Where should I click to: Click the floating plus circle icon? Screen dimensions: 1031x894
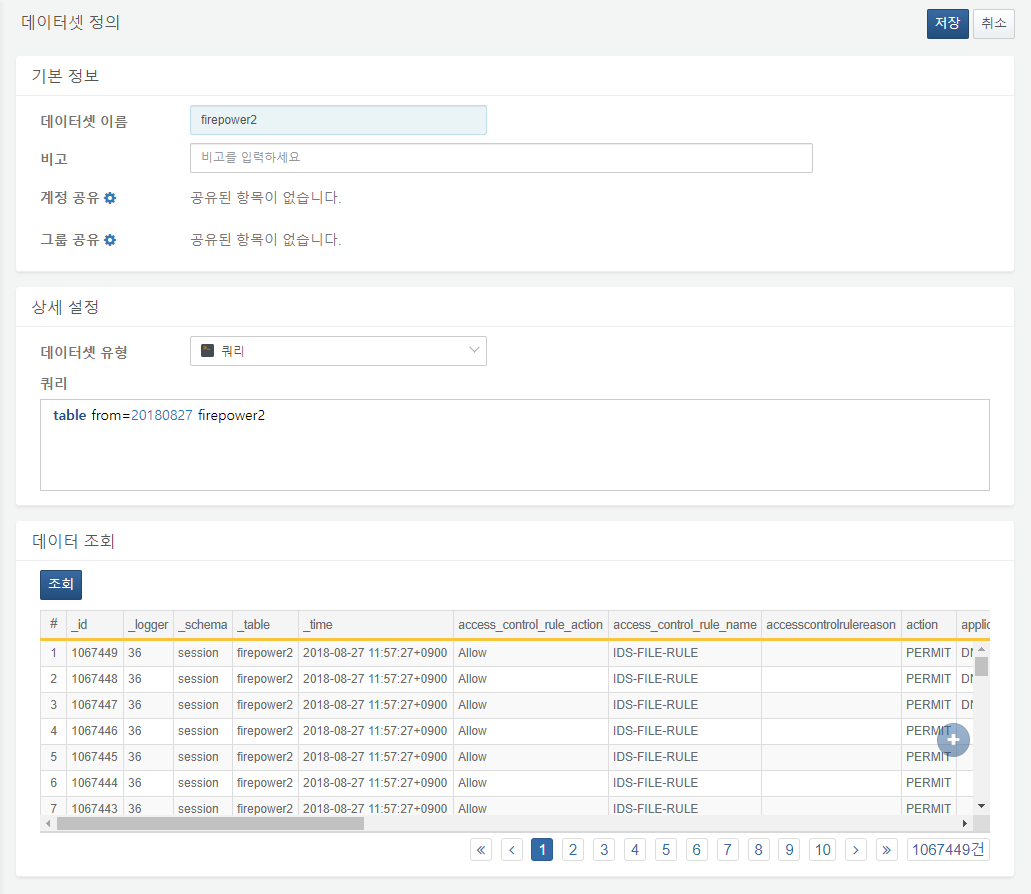[953, 740]
